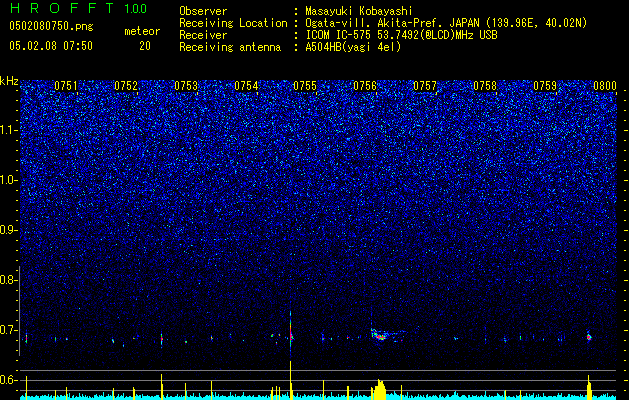Viewport: 629px width, 400px height.
Task: Click observer name Masayuki Kobayashi
Action: (x=359, y=11)
